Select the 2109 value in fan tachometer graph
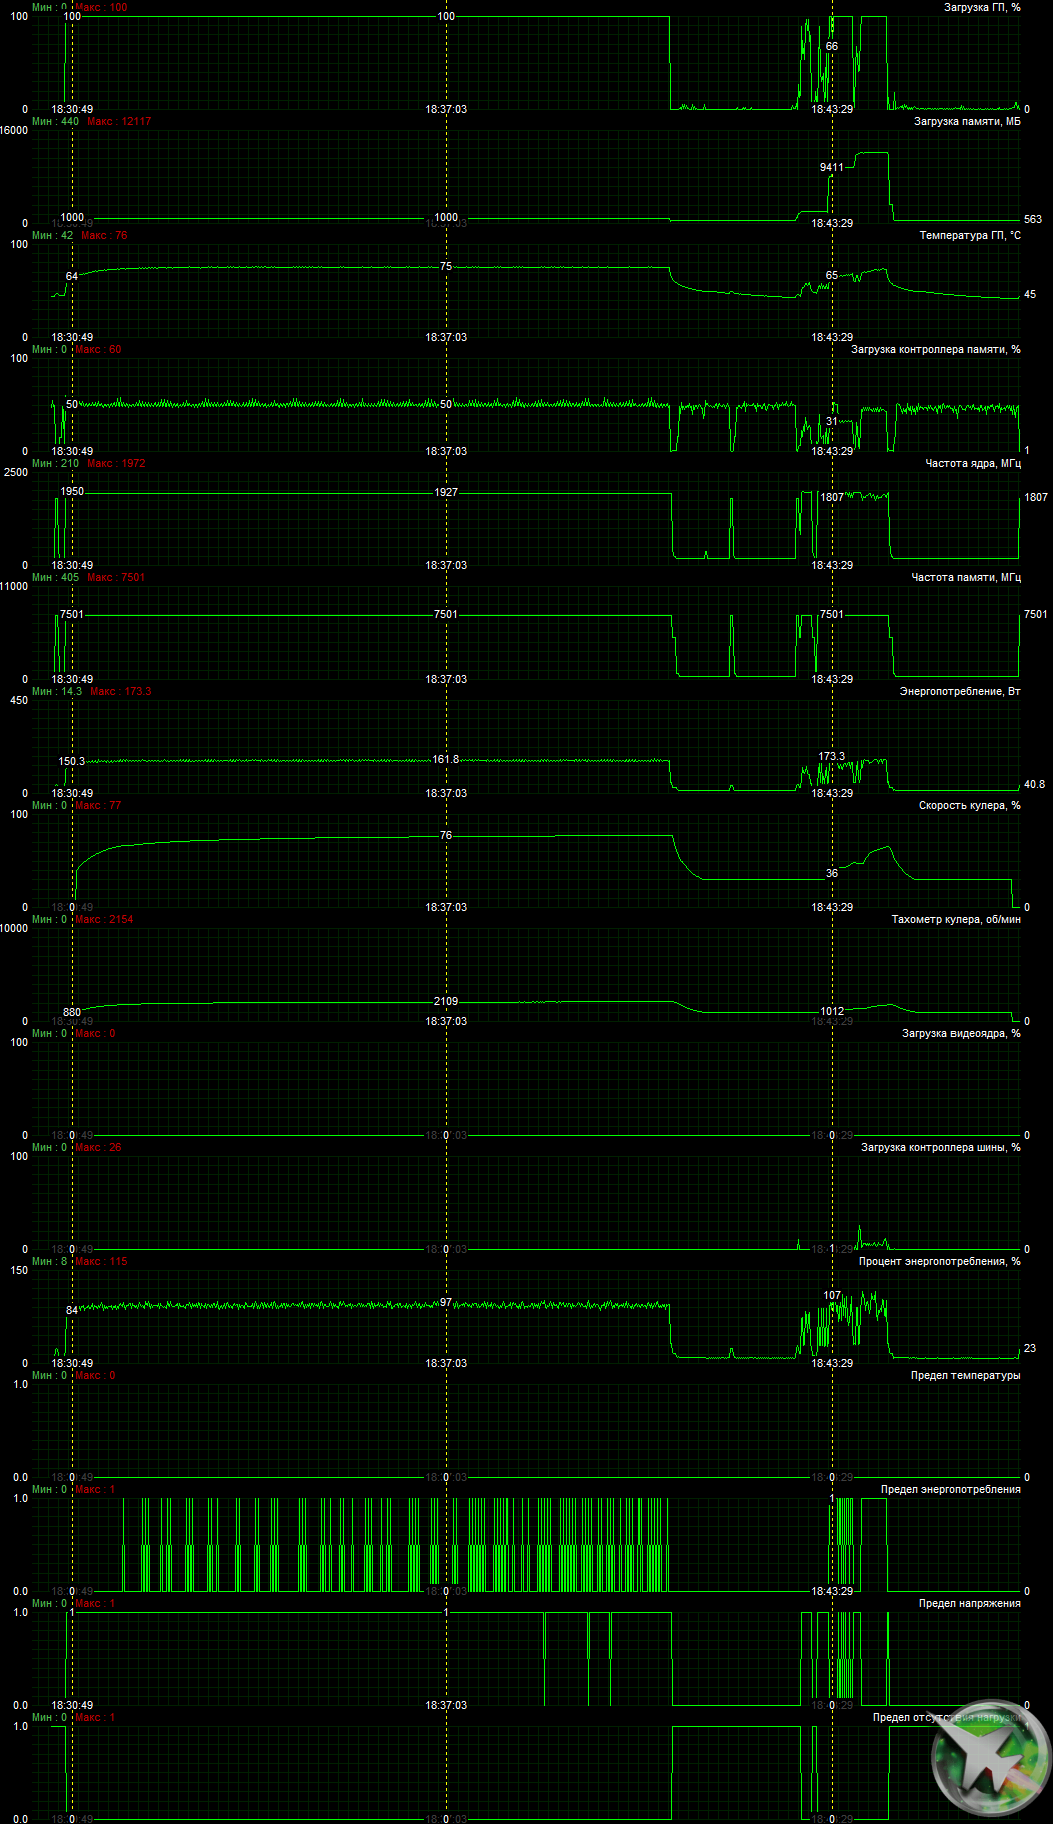 click(x=446, y=1001)
